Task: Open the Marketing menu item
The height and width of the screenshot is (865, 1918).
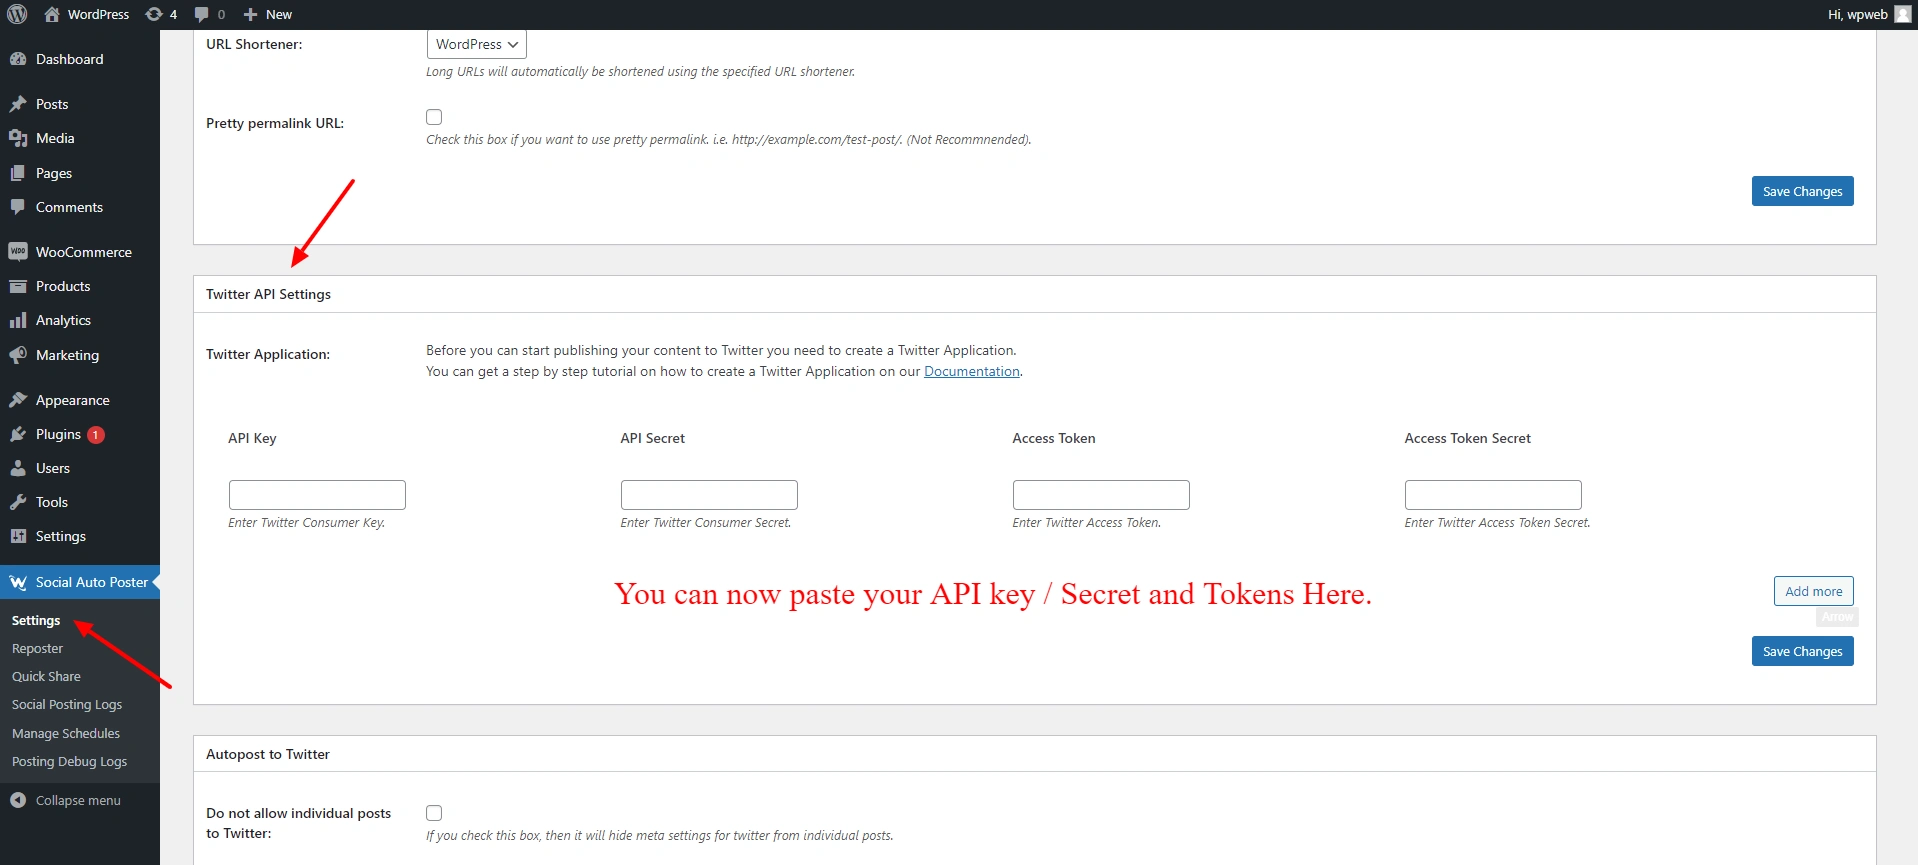Action: coord(80,355)
